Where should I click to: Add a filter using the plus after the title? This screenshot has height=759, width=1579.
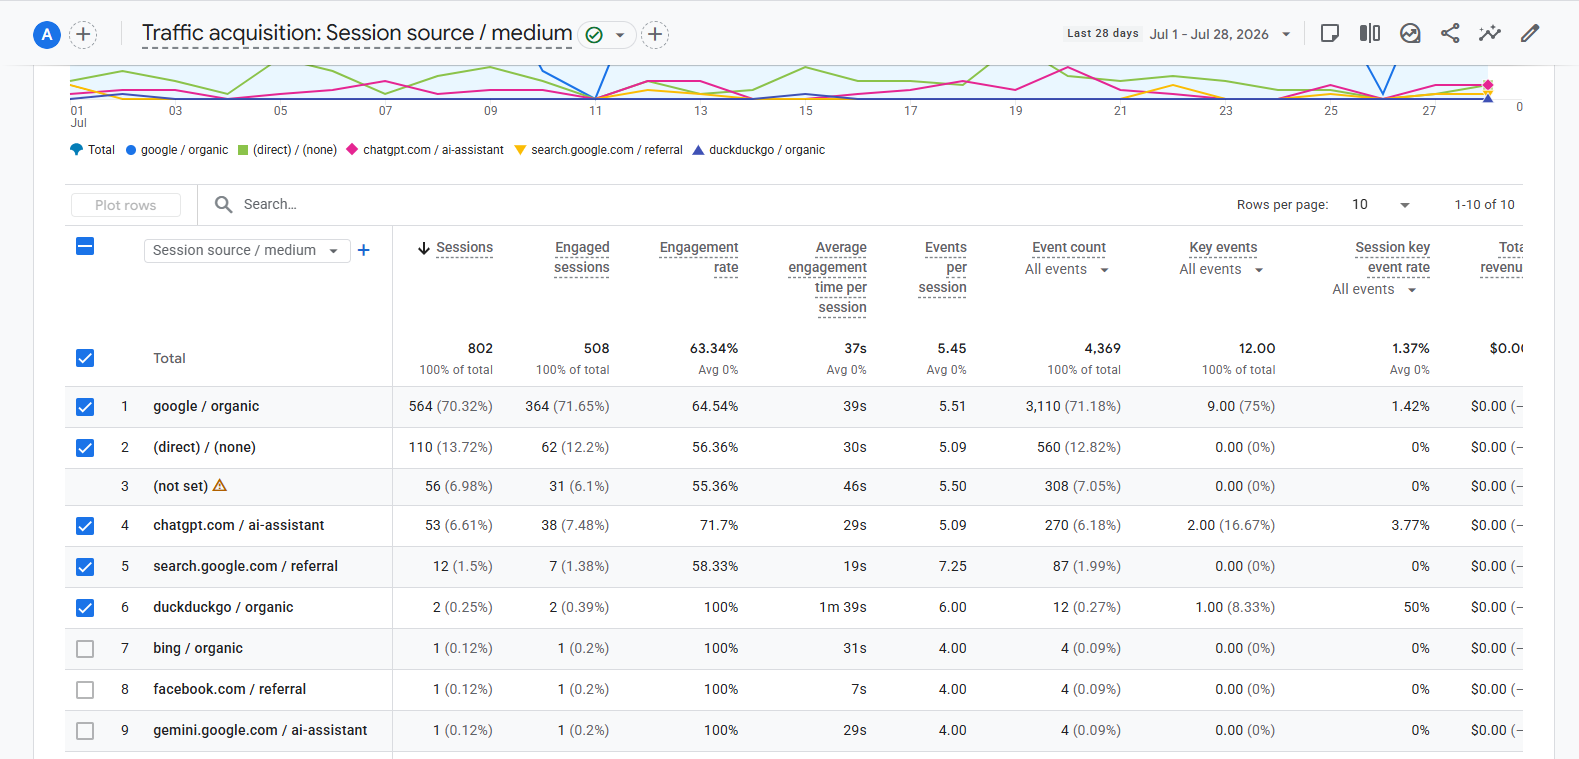point(655,35)
